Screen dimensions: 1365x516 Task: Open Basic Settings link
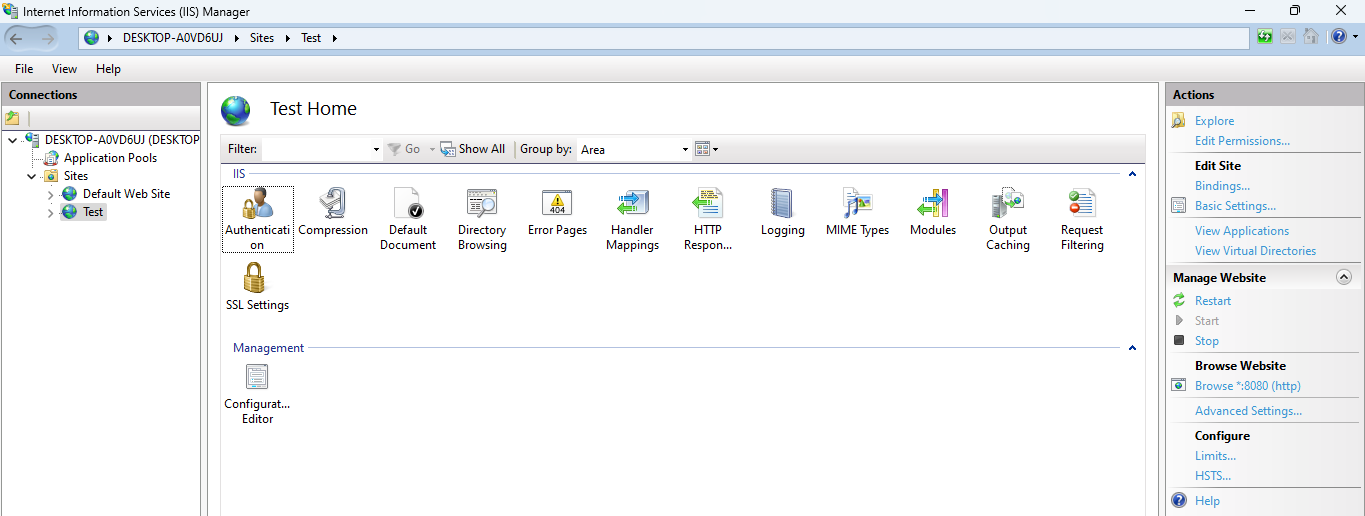tap(1235, 206)
